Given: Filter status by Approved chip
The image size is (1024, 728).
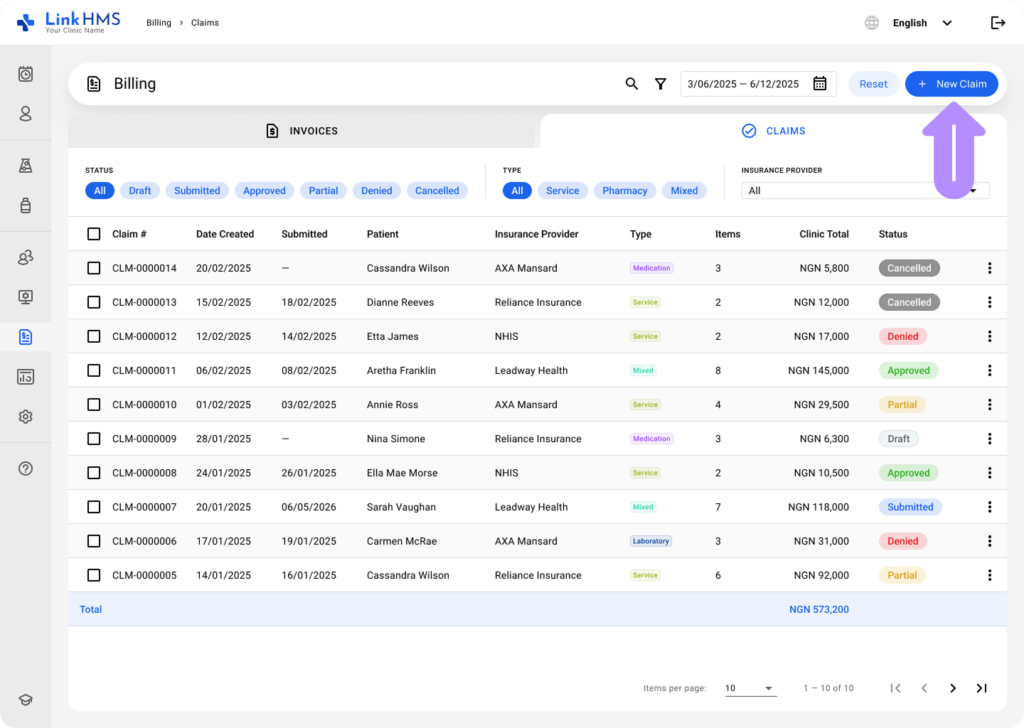Looking at the screenshot, I should coord(264,191).
